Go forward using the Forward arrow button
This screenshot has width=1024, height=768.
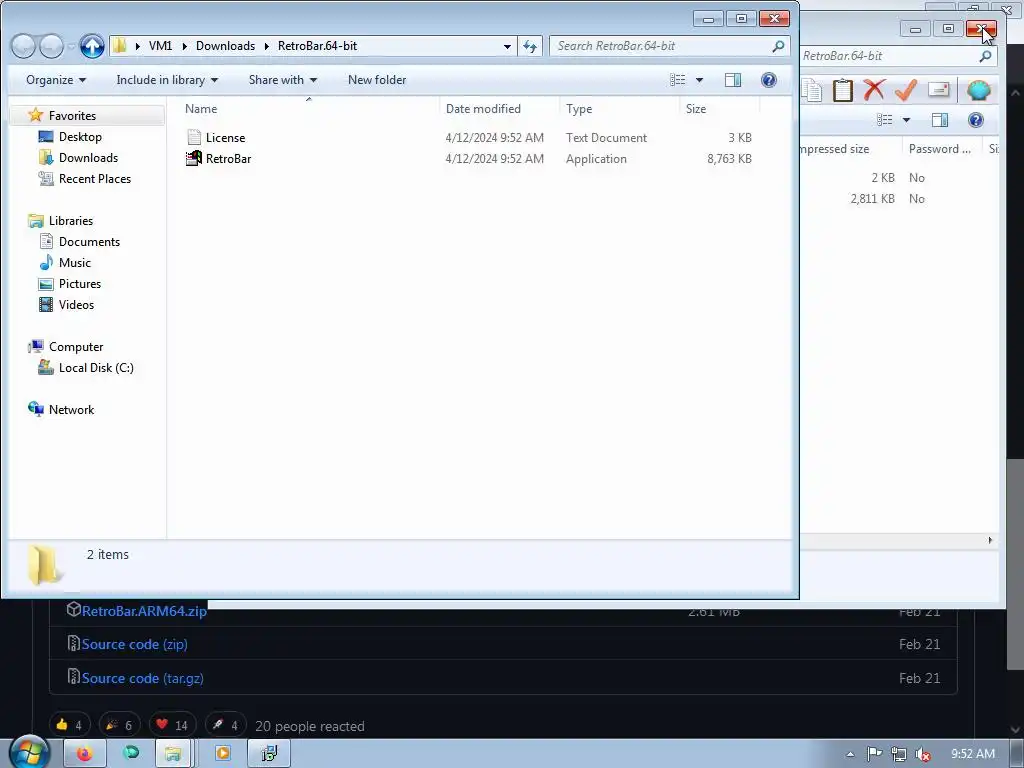[51, 46]
